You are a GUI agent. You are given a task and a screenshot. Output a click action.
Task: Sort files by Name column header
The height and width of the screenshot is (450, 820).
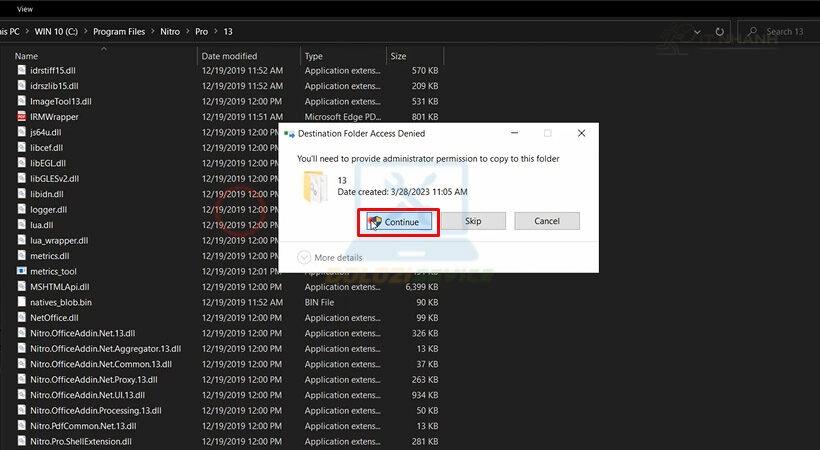point(27,56)
